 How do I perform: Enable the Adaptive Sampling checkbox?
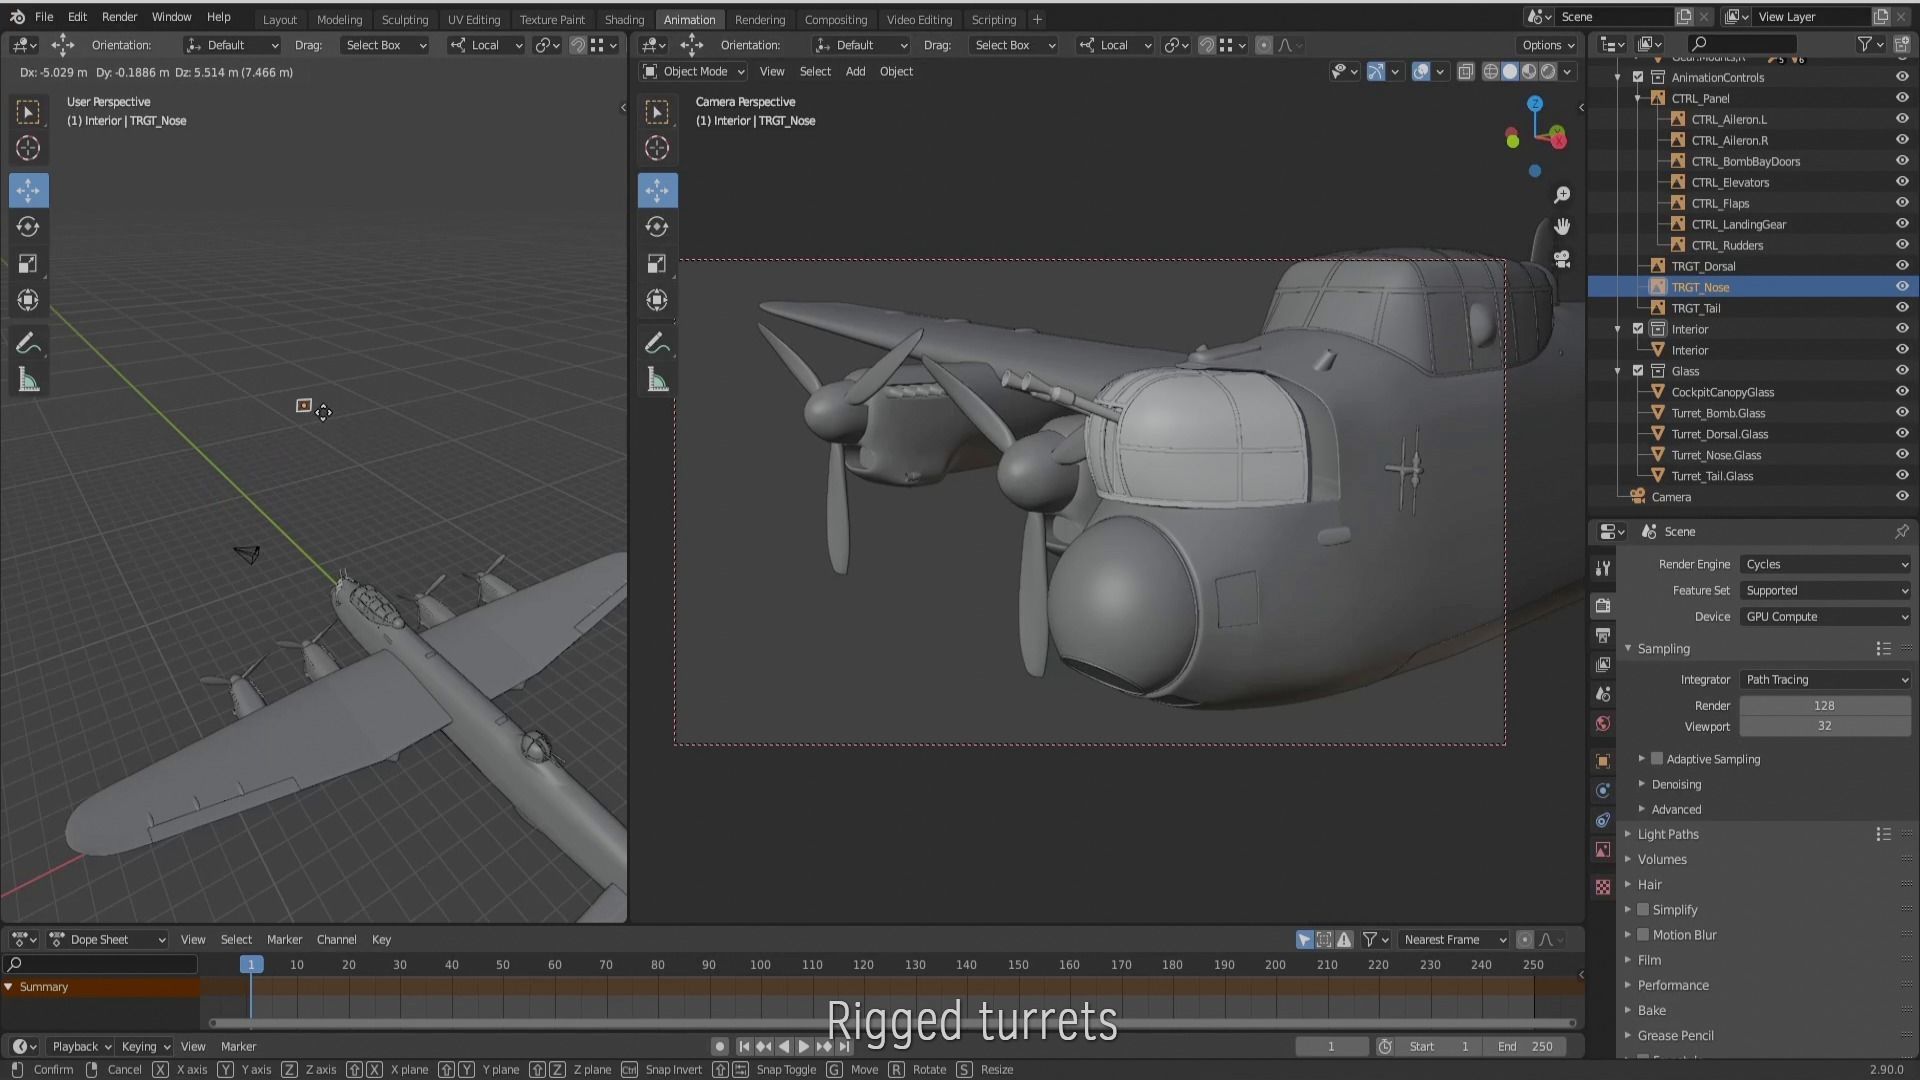pyautogui.click(x=1657, y=759)
